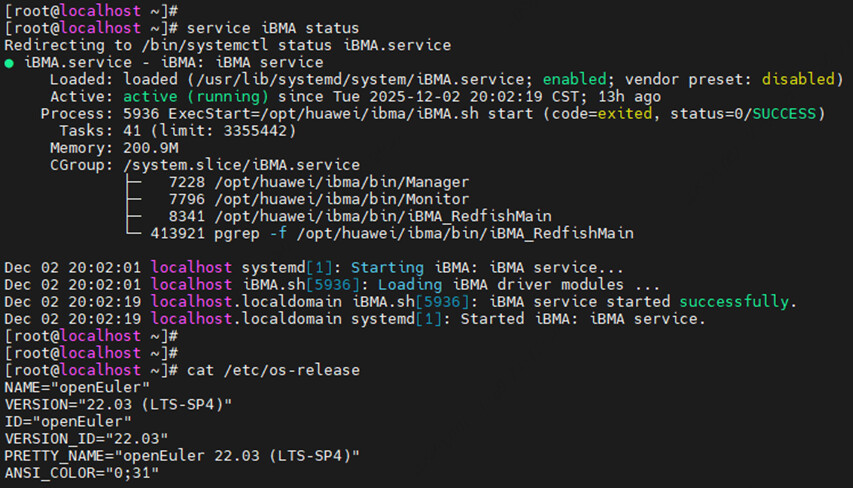The image size is (853, 488).
Task: Click the VERSION_ID="22.03" line
Action: (86, 438)
